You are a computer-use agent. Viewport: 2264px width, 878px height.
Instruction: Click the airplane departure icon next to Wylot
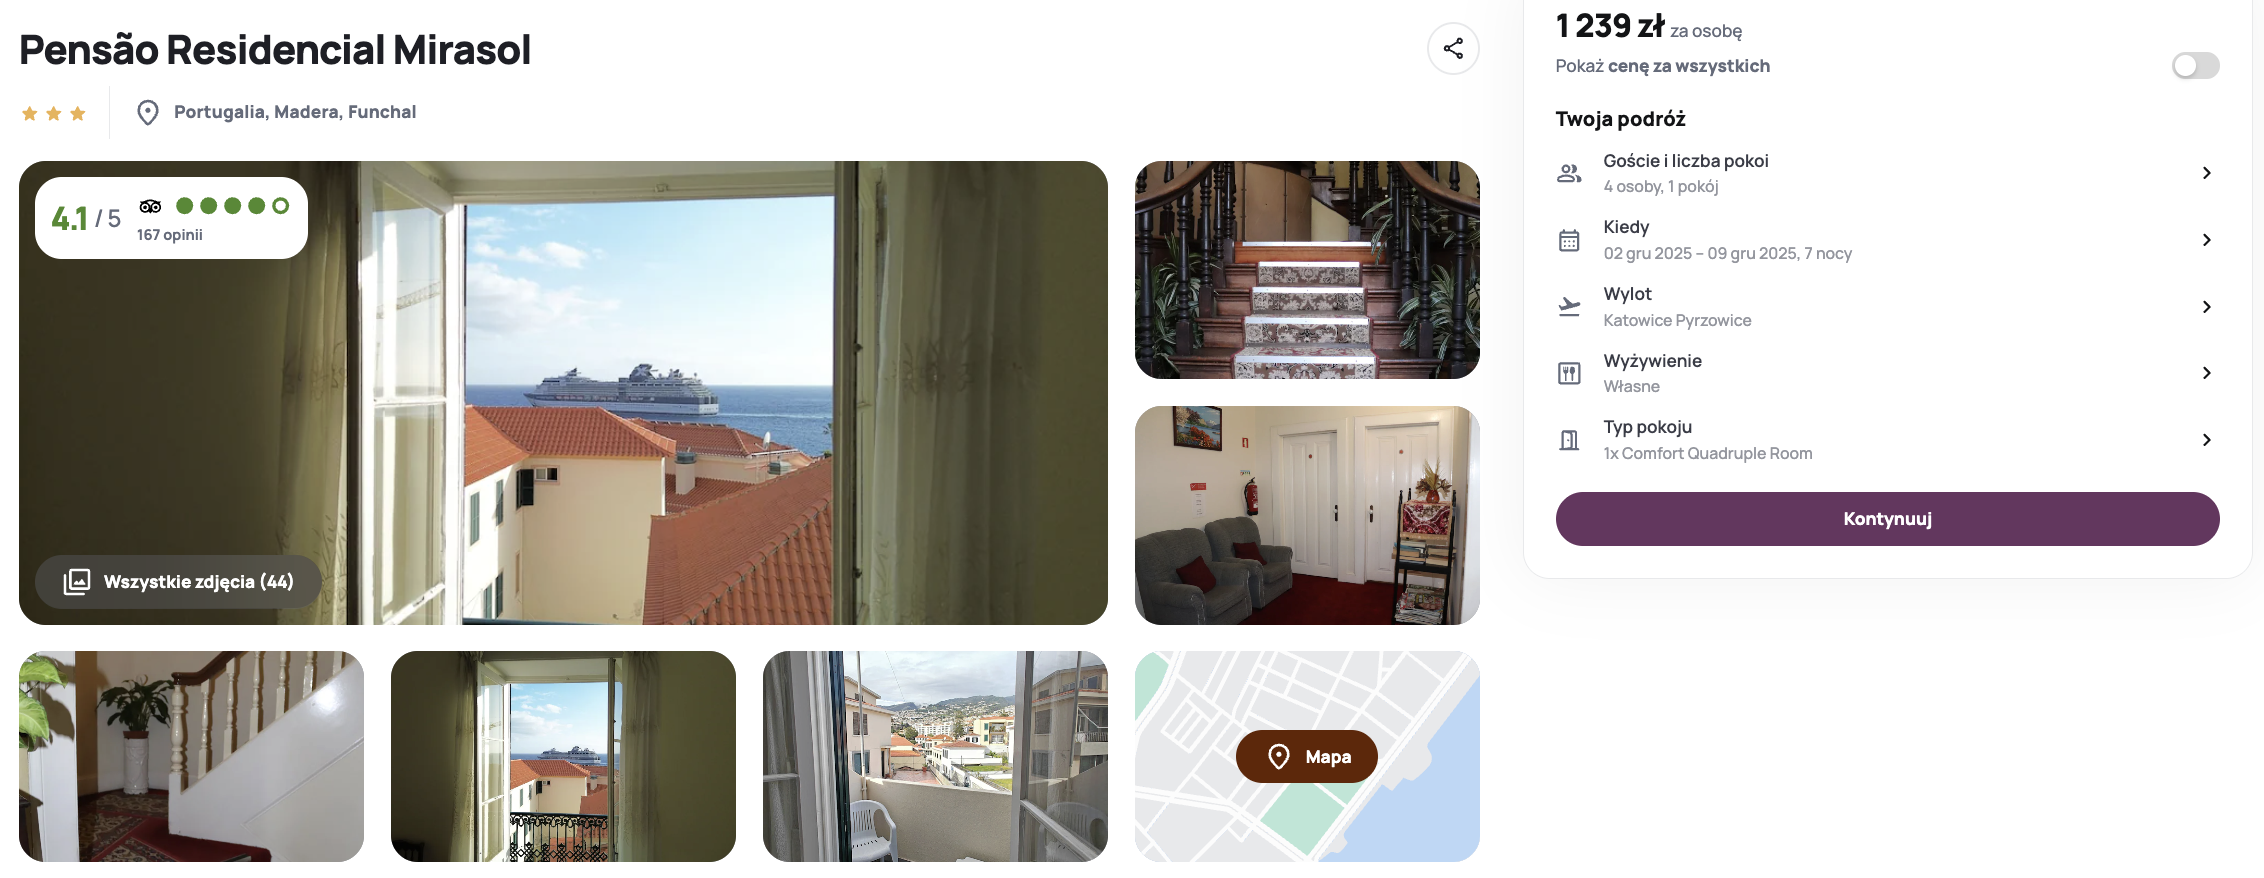coord(1569,306)
